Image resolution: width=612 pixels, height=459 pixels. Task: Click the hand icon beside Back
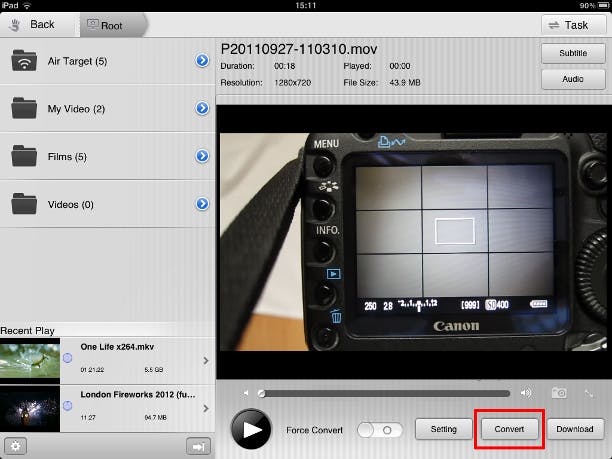coord(15,25)
